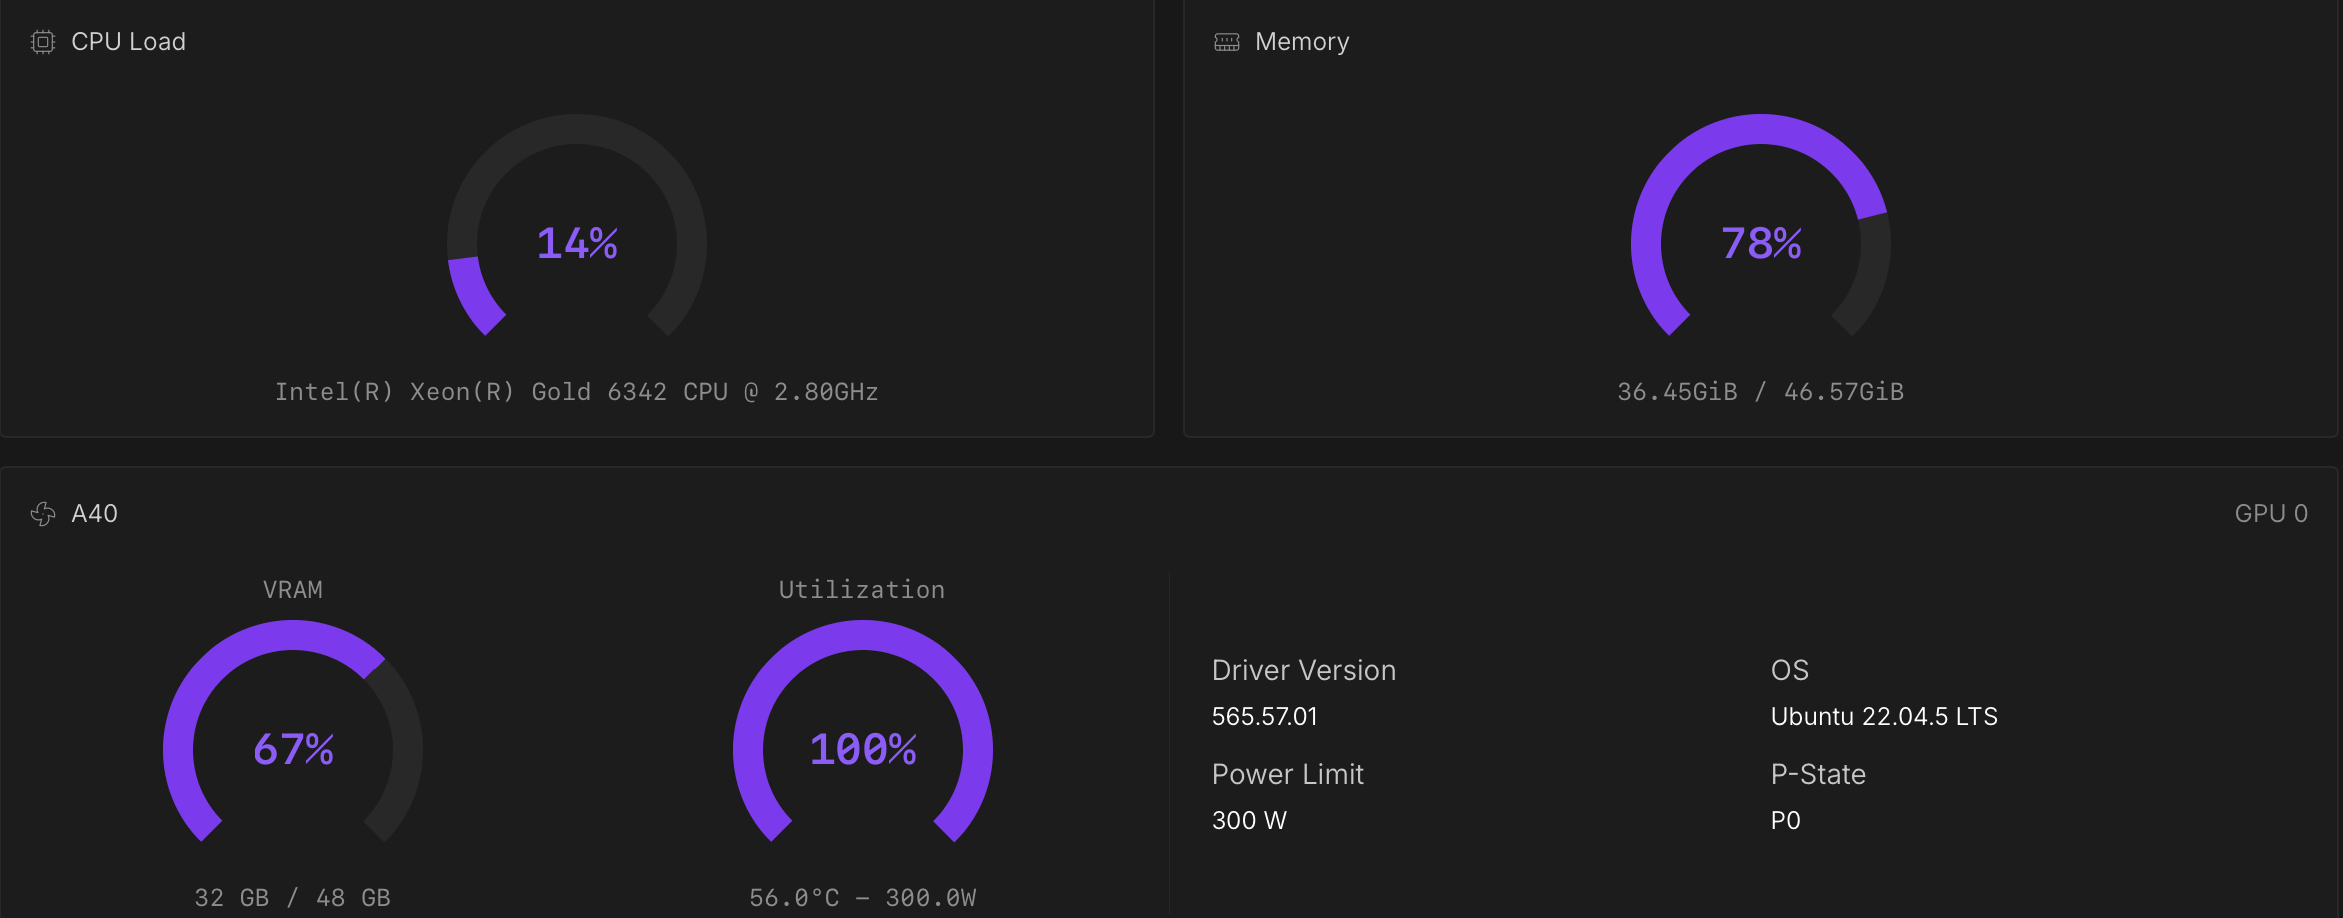Toggle the A40 GPU panel header
2343x918 pixels.
[x=93, y=514]
